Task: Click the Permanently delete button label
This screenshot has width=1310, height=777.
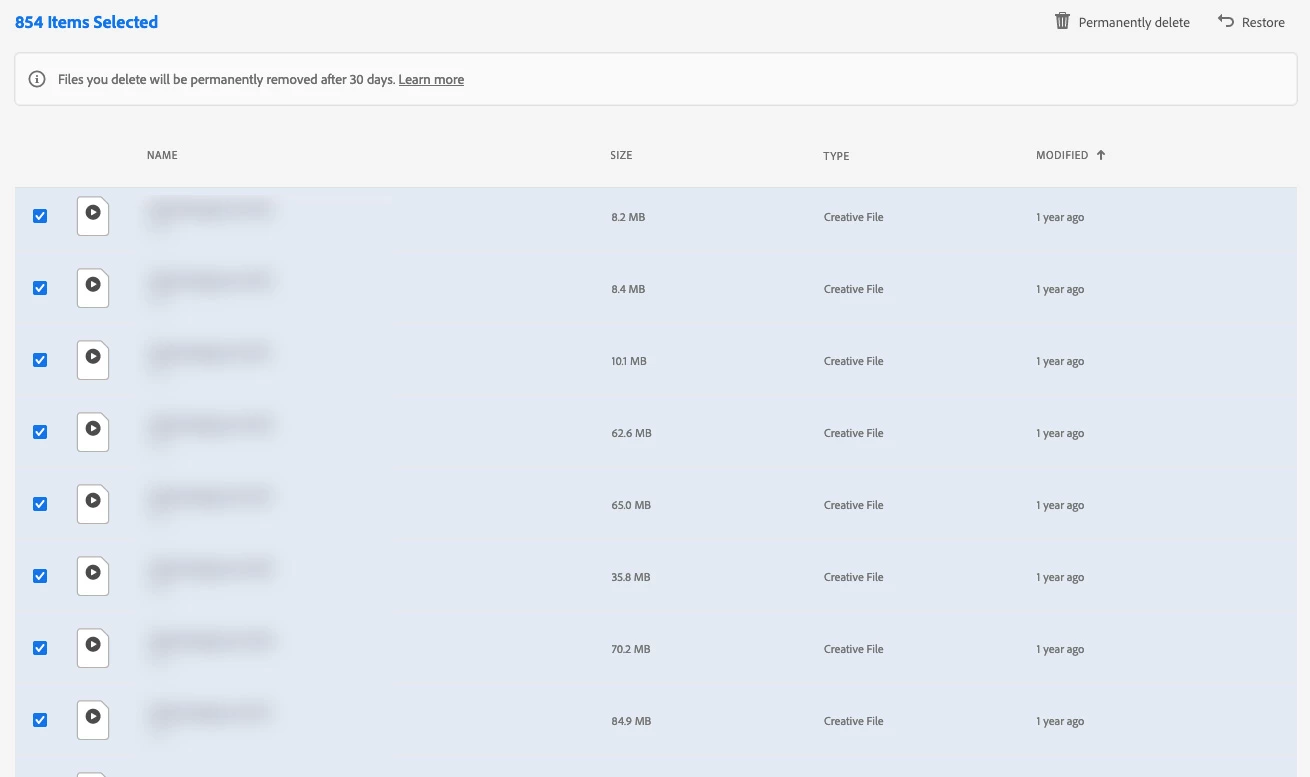Action: click(x=1134, y=22)
